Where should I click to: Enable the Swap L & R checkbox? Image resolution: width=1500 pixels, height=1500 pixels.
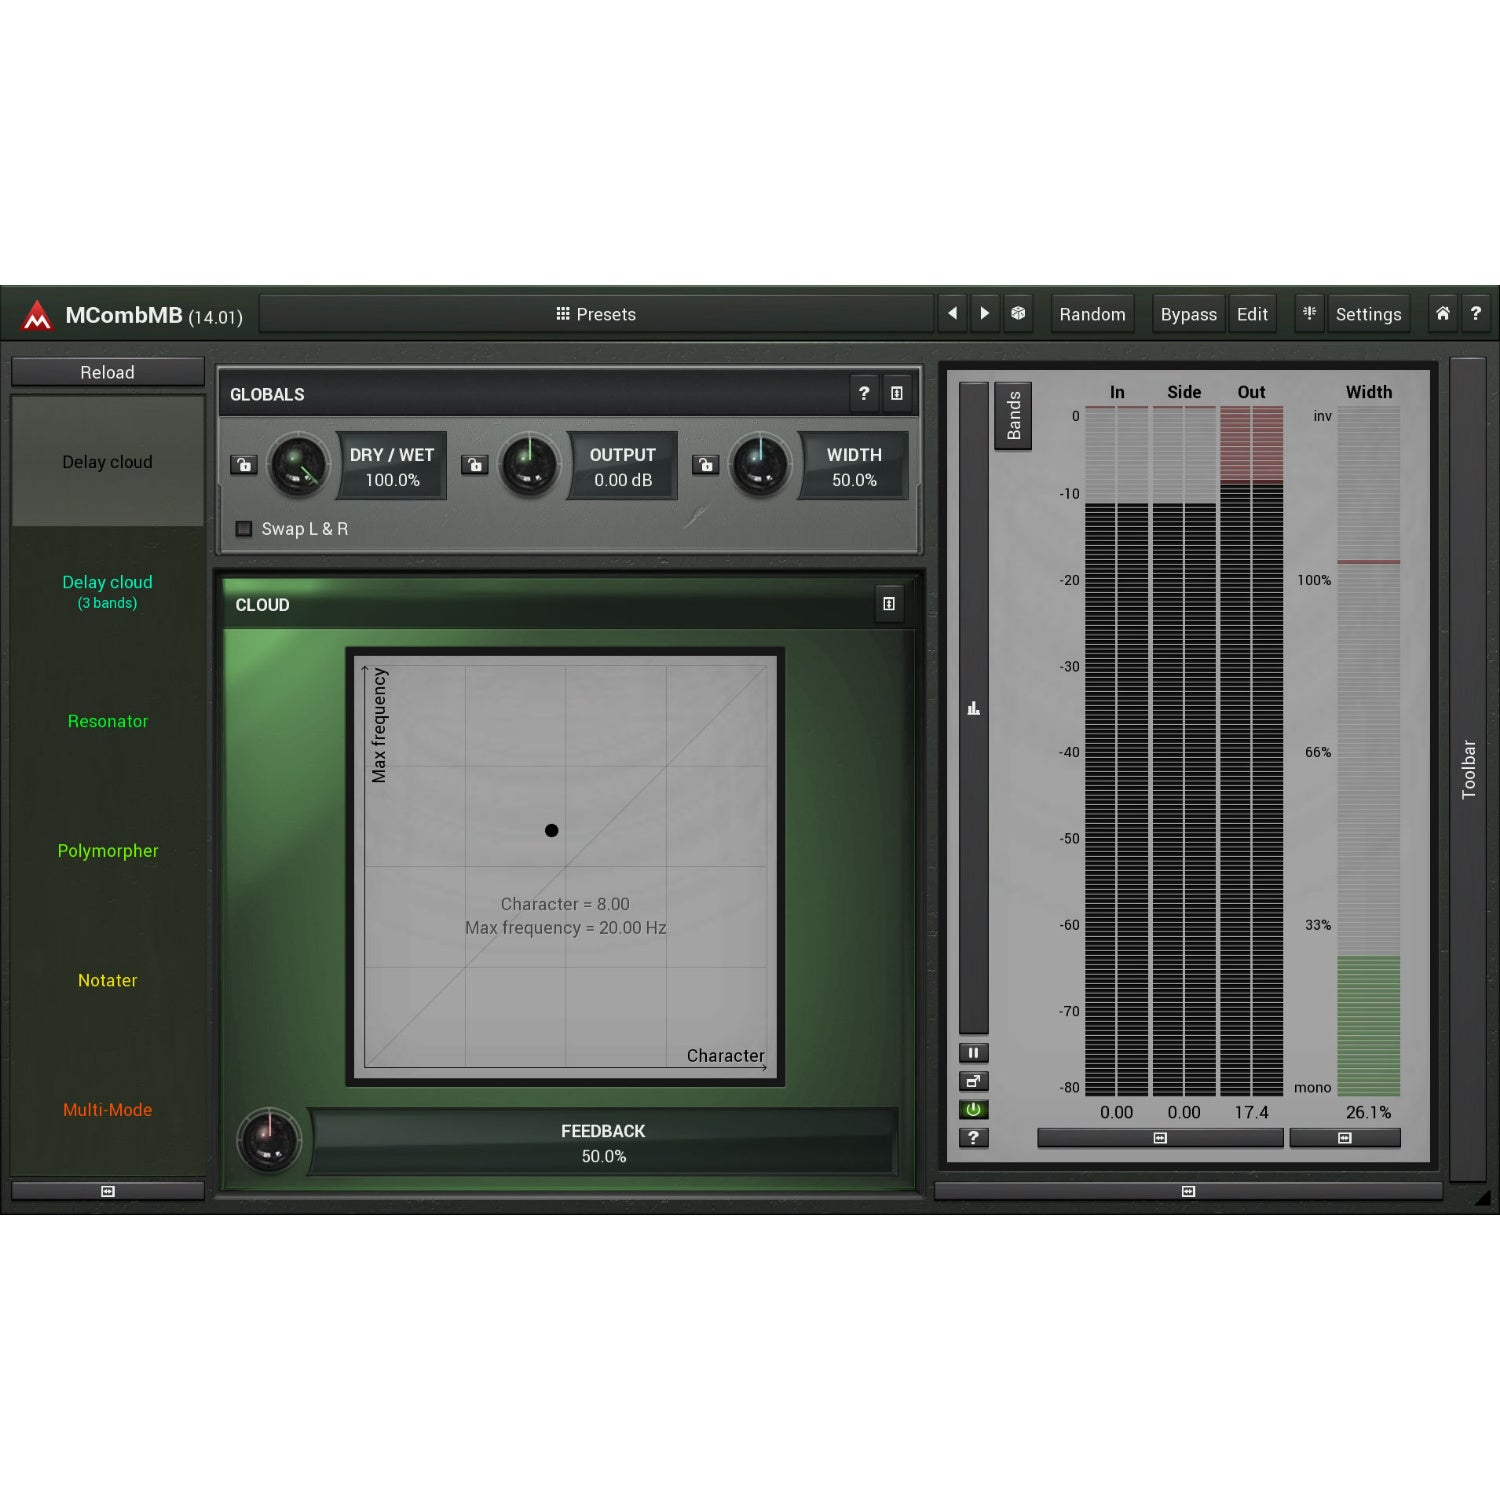coord(244,529)
